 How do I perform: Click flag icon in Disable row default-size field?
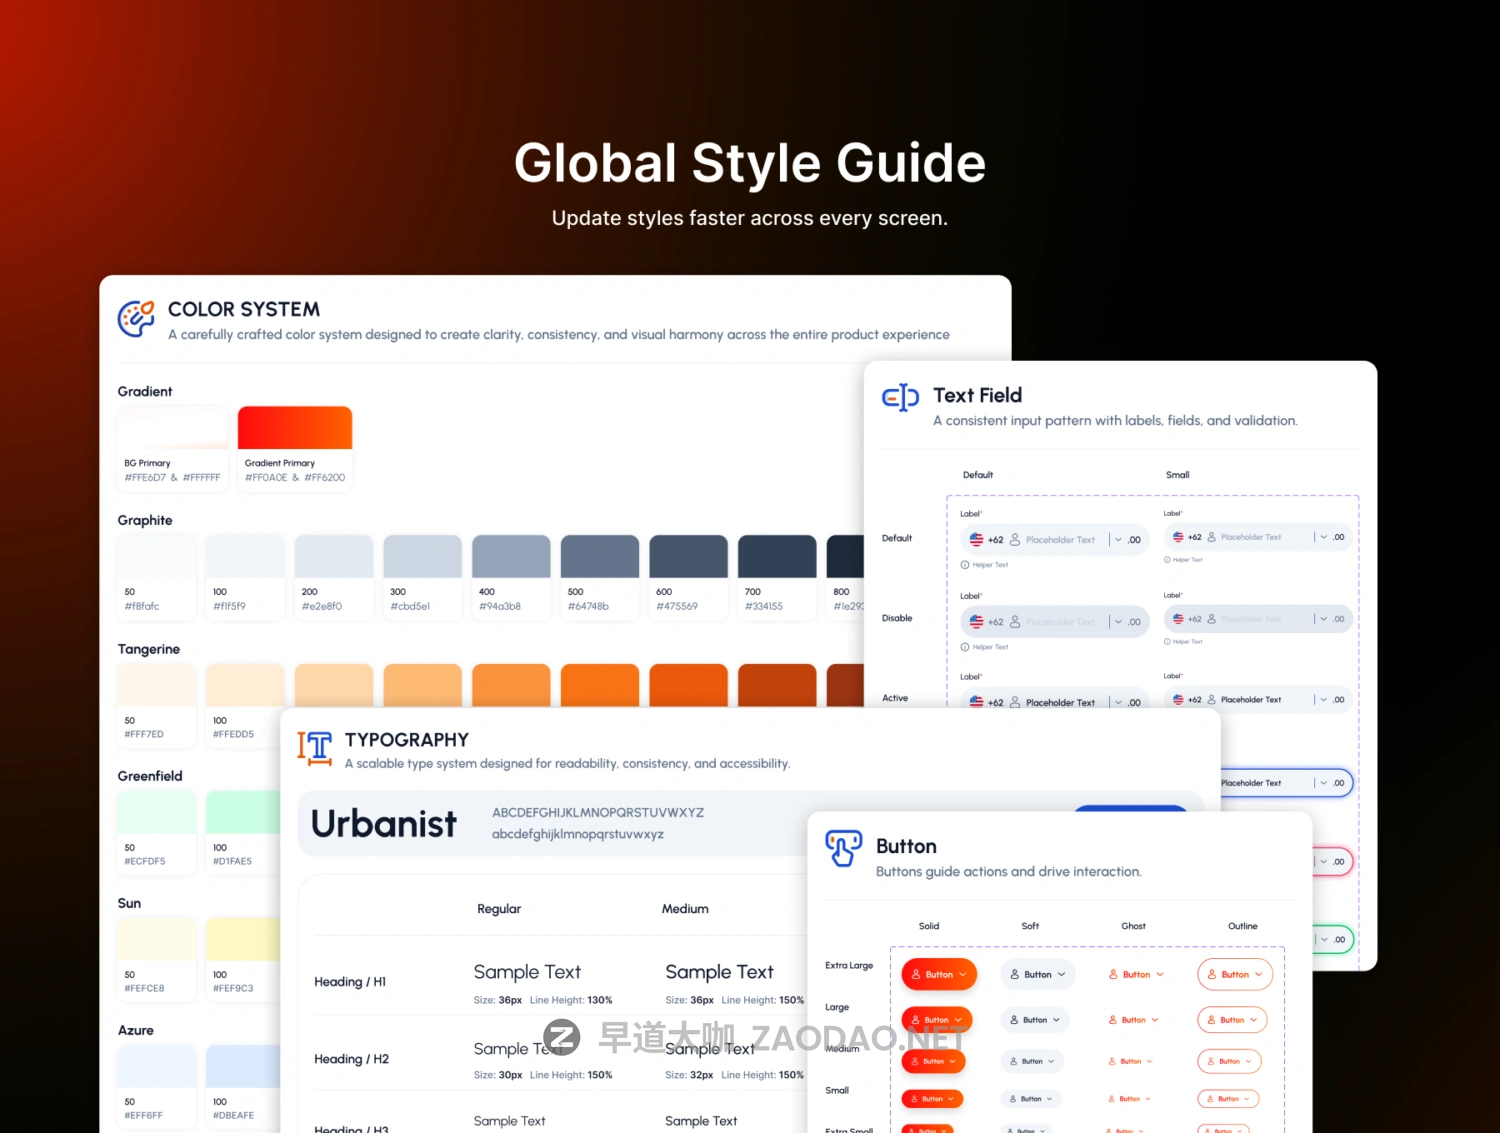pyautogui.click(x=976, y=621)
